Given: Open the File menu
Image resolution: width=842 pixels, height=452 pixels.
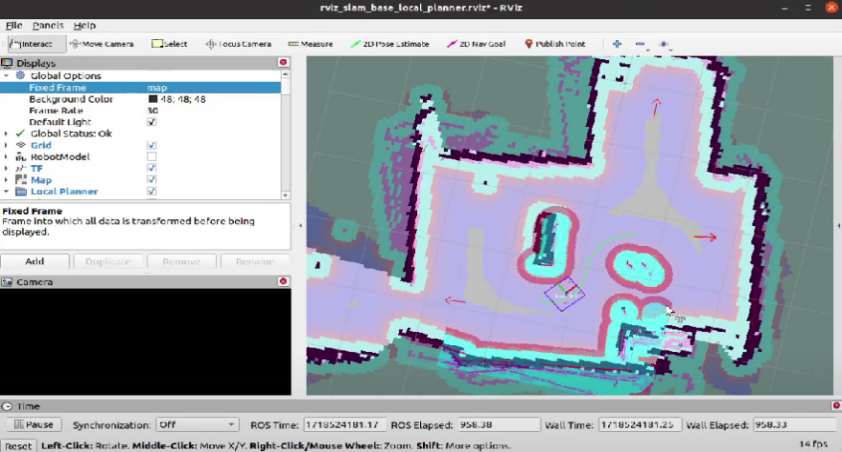Looking at the screenshot, I should pyautogui.click(x=14, y=25).
